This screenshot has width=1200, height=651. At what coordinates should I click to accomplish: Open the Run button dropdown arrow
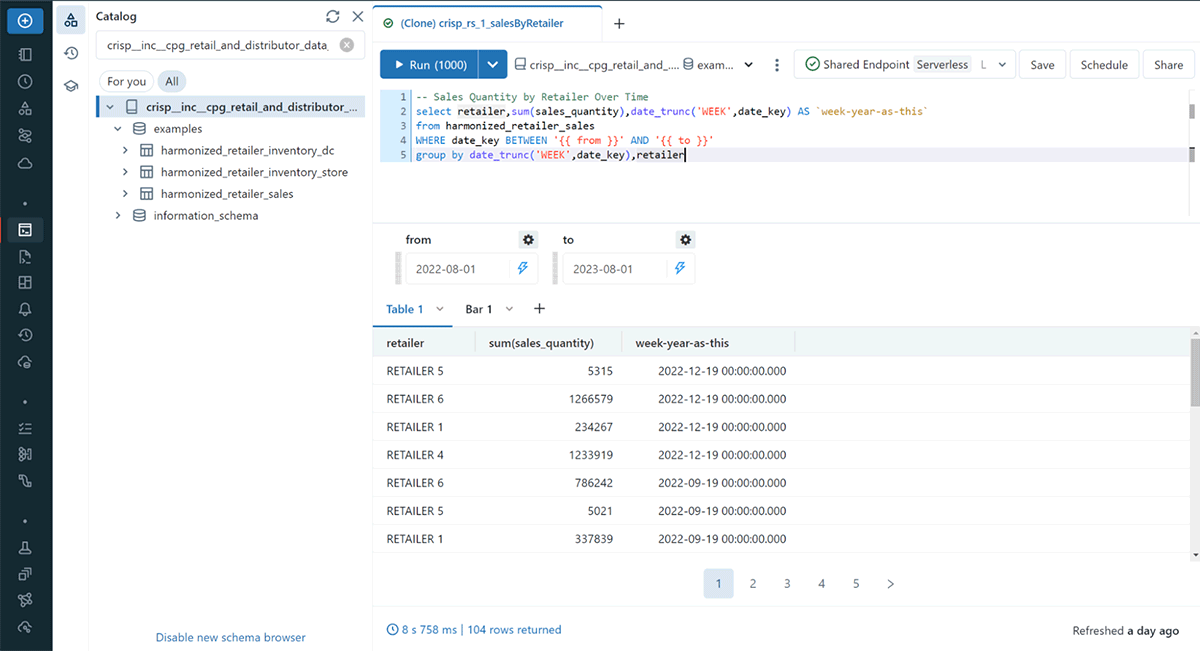pos(492,65)
